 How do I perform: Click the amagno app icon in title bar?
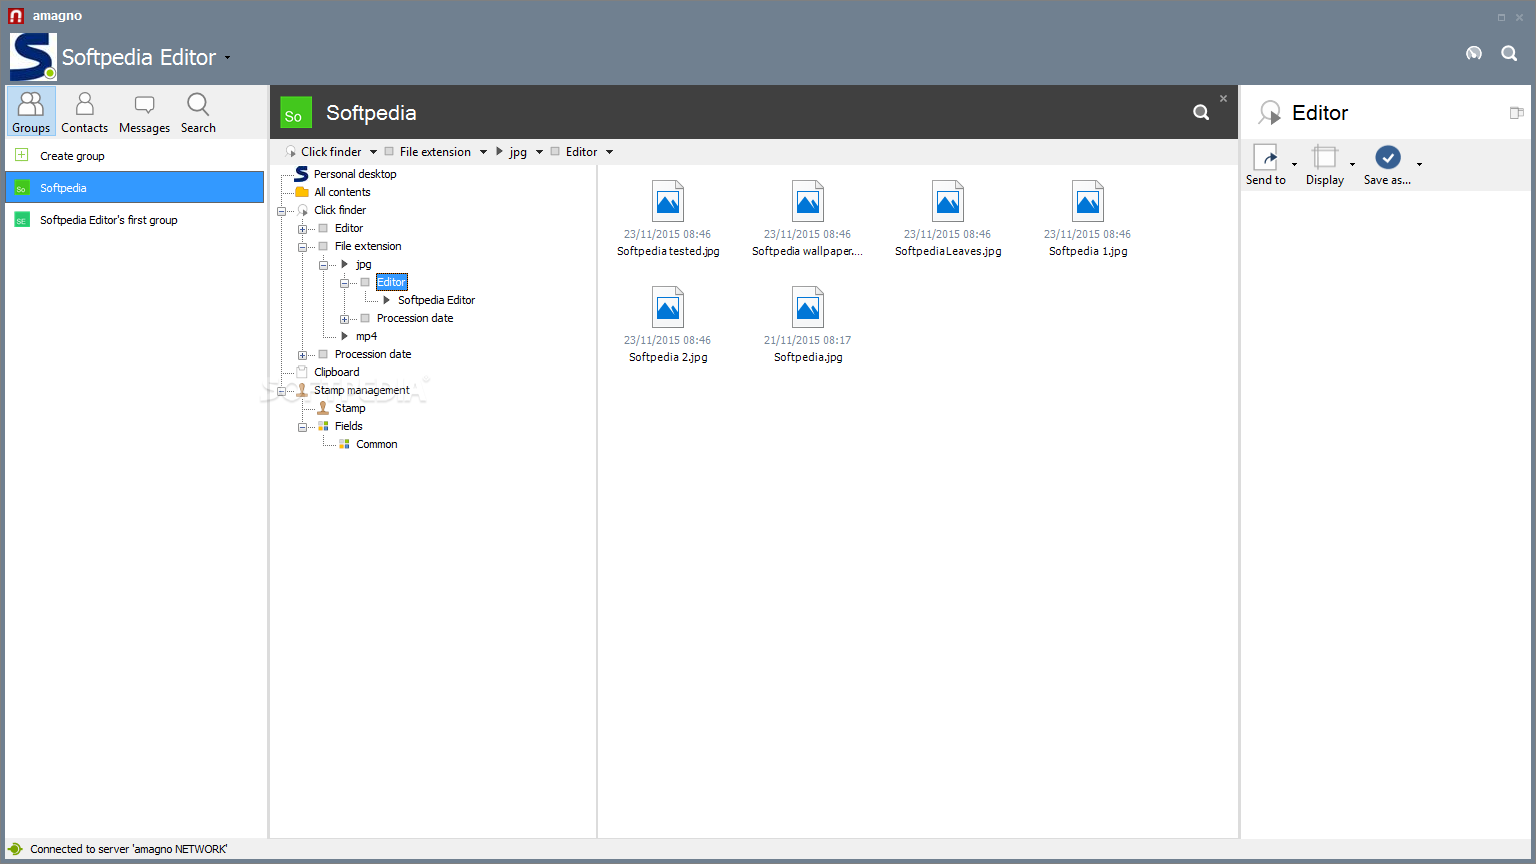pos(16,16)
